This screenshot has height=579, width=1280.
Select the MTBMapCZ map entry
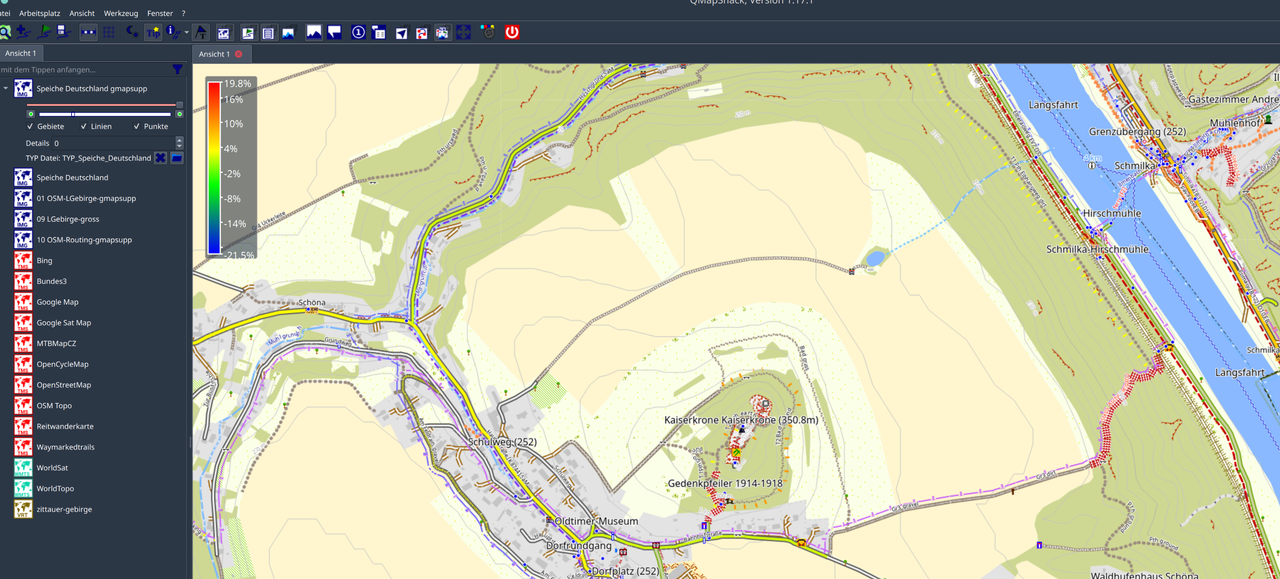pos(56,343)
